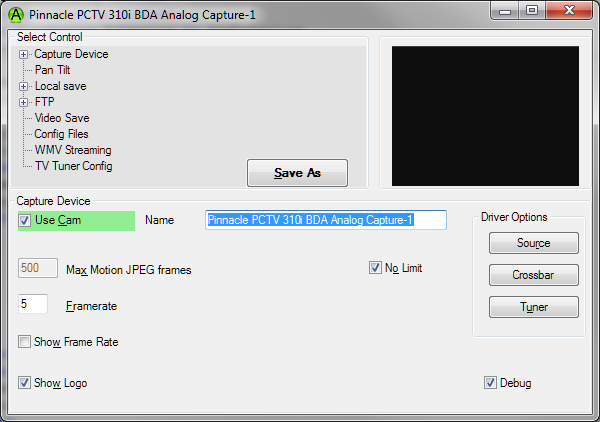Toggle the Show Logo checkbox
Viewport: 600px width, 422px height.
pos(24,383)
